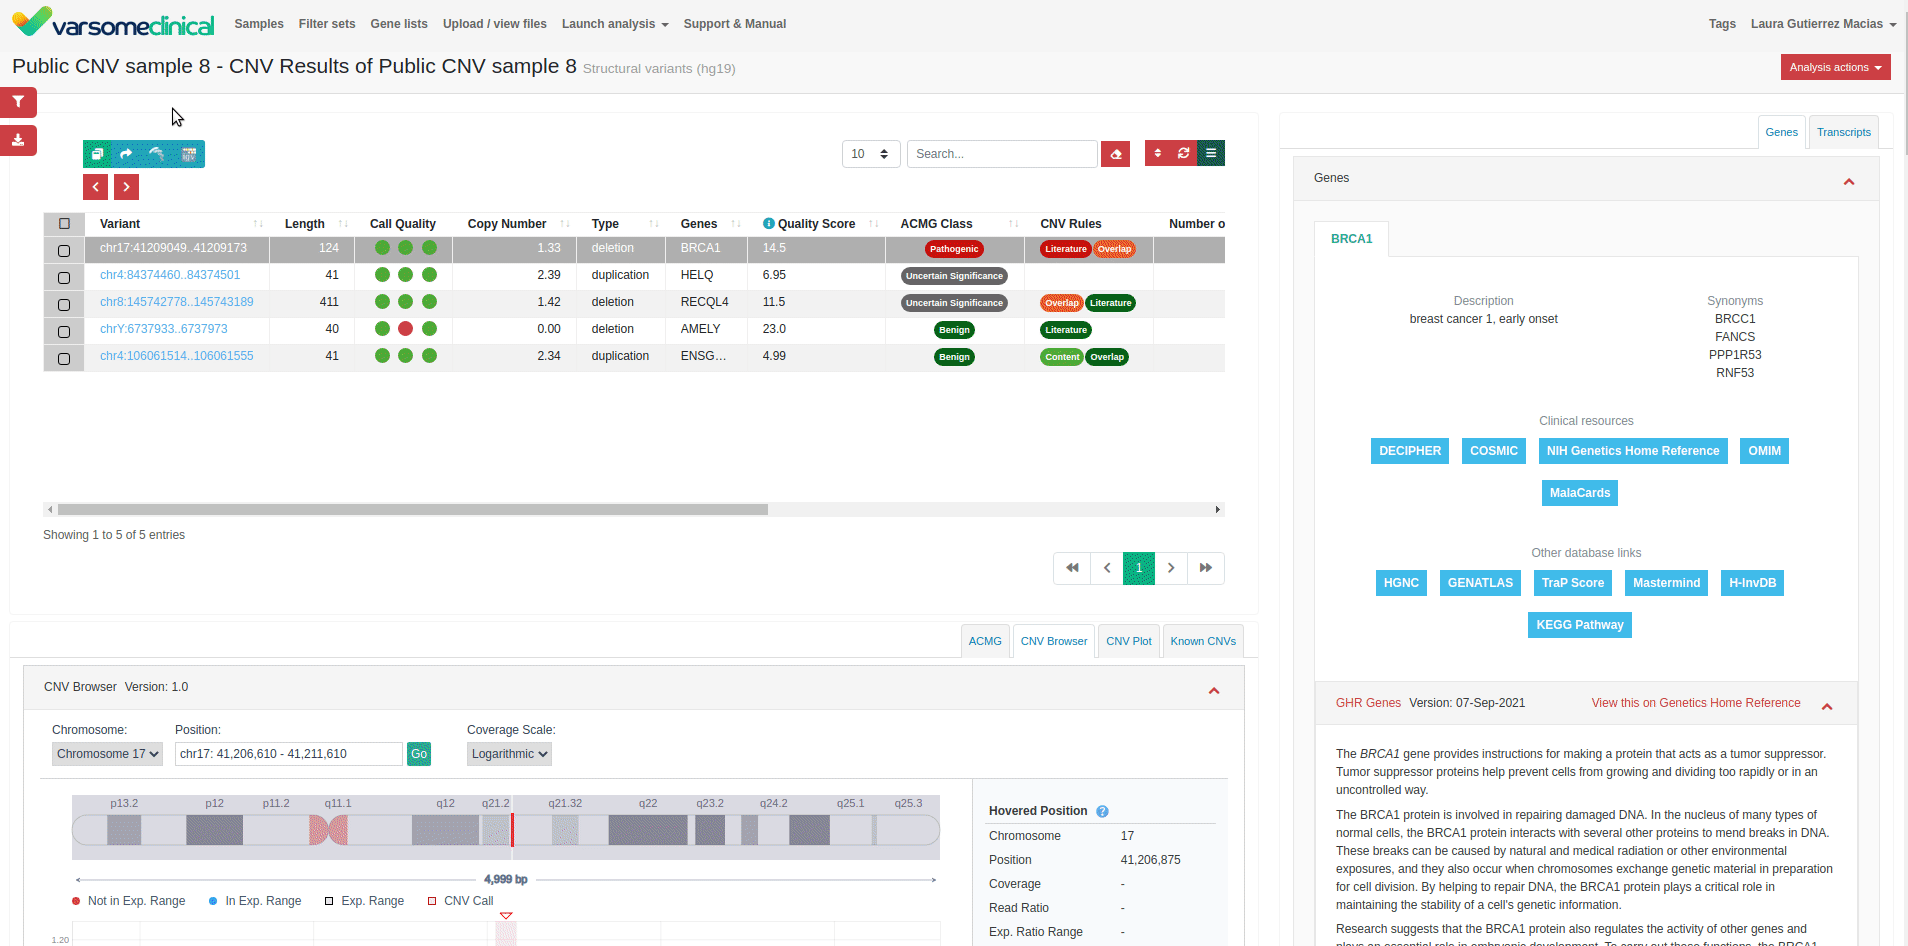
Task: Open the Chromosome 17 dropdown in CNV Browser
Action: pyautogui.click(x=106, y=754)
